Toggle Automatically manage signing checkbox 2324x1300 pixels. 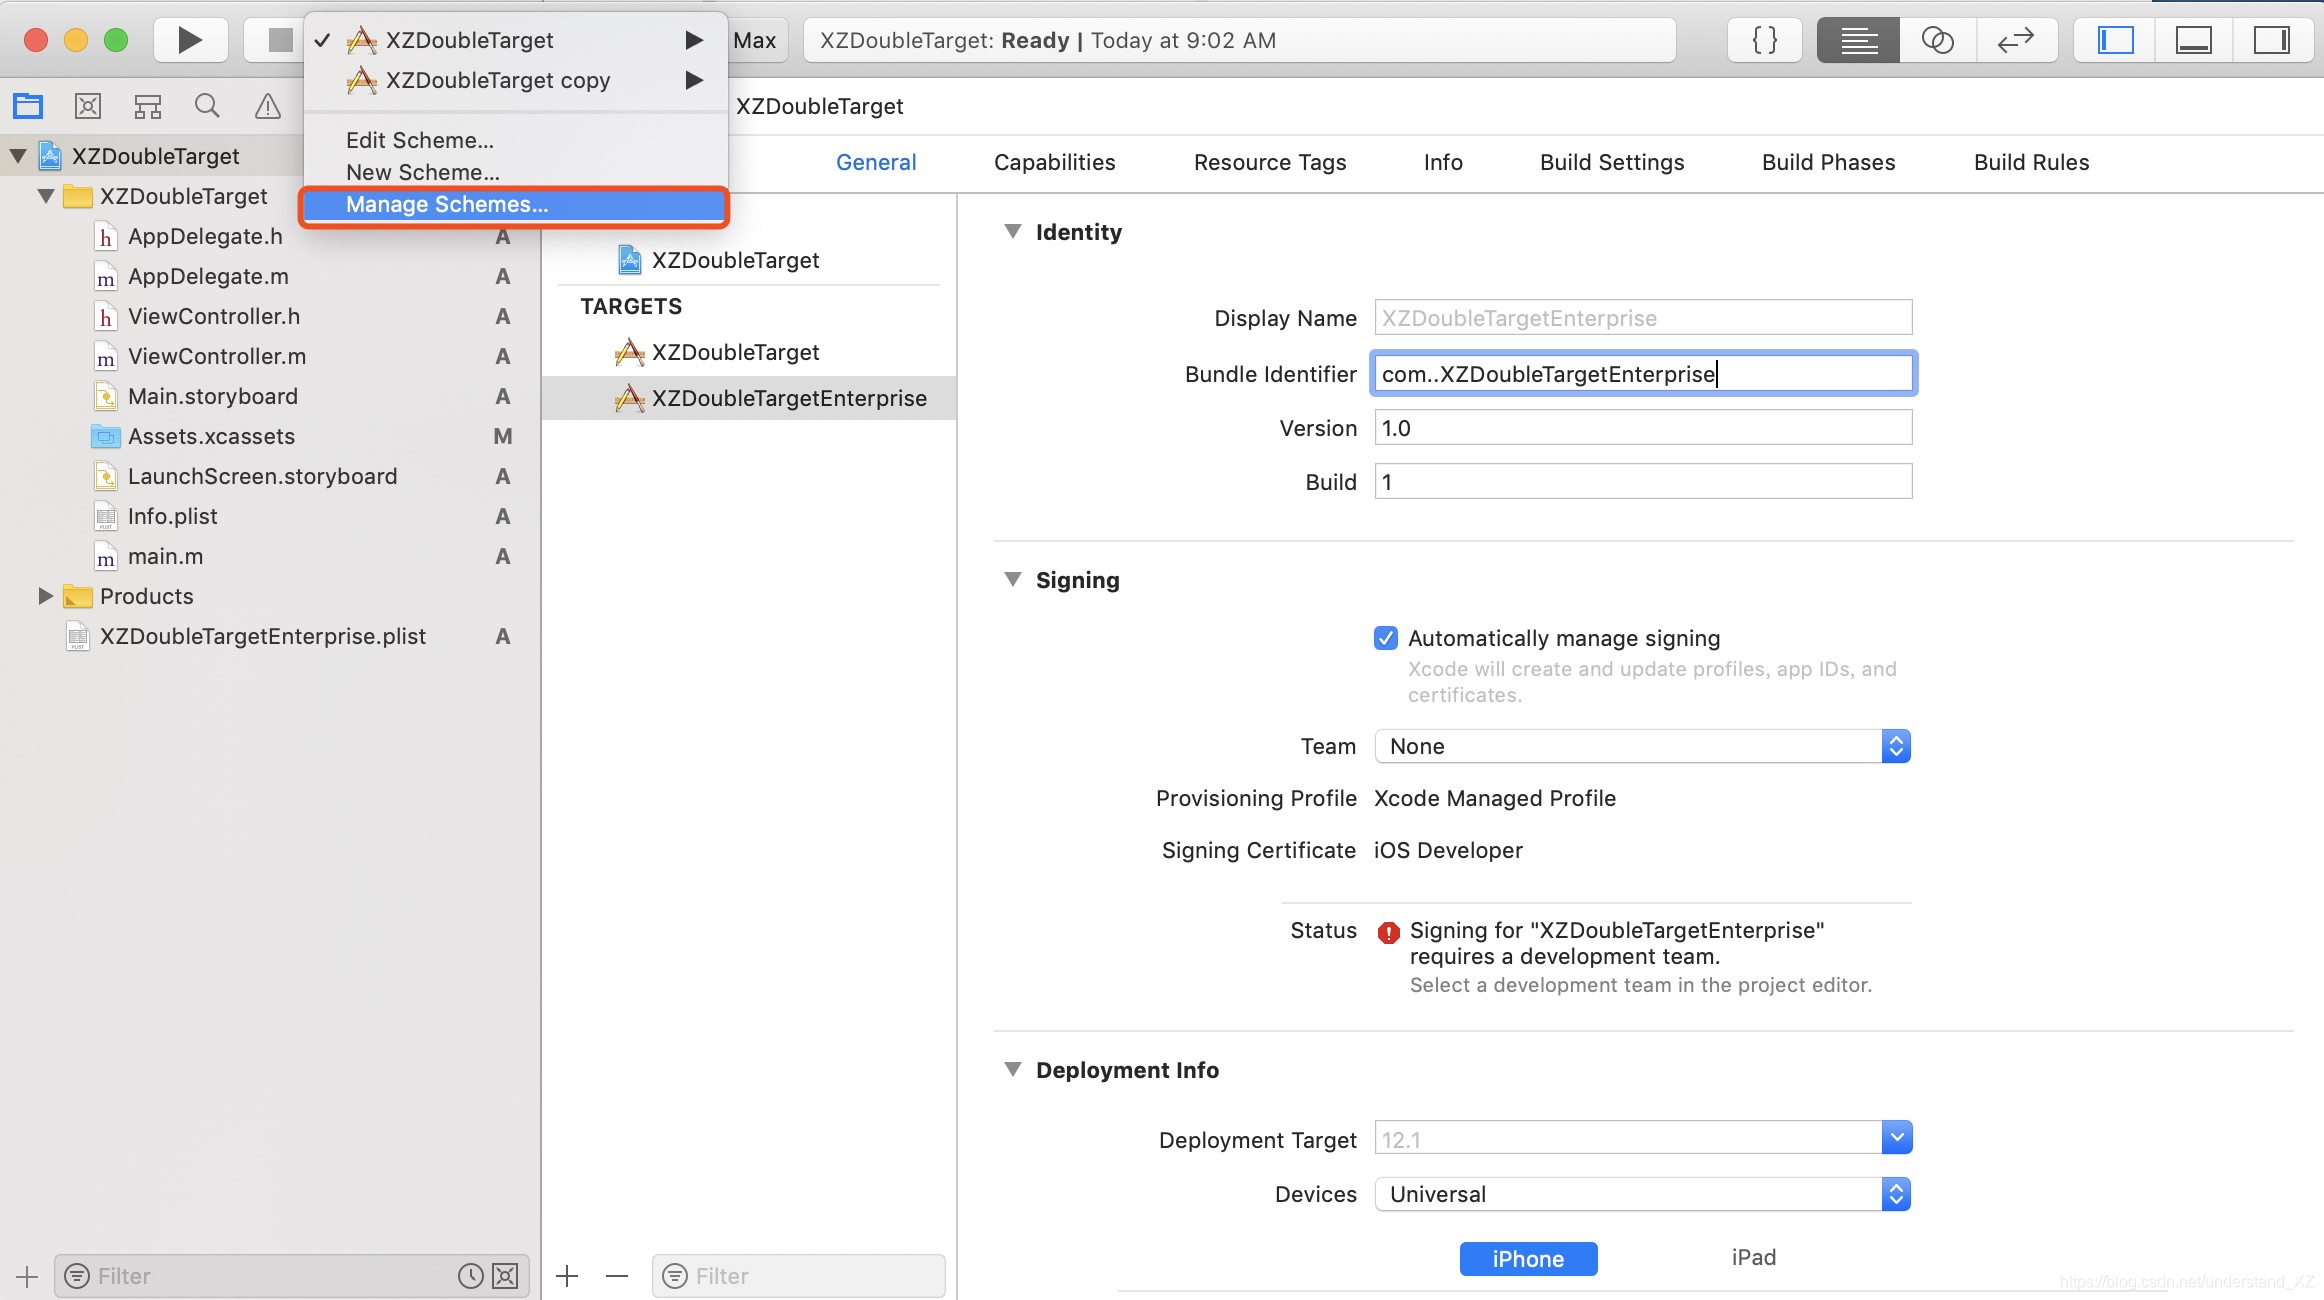[x=1386, y=638]
